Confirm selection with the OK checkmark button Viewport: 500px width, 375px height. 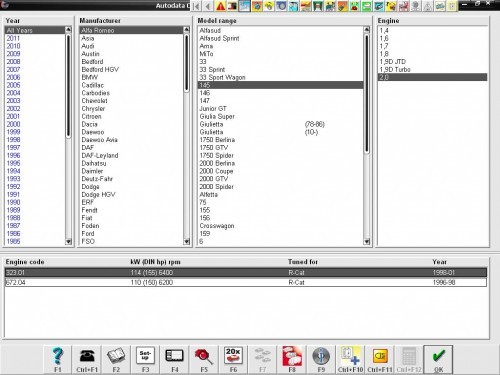(438, 359)
